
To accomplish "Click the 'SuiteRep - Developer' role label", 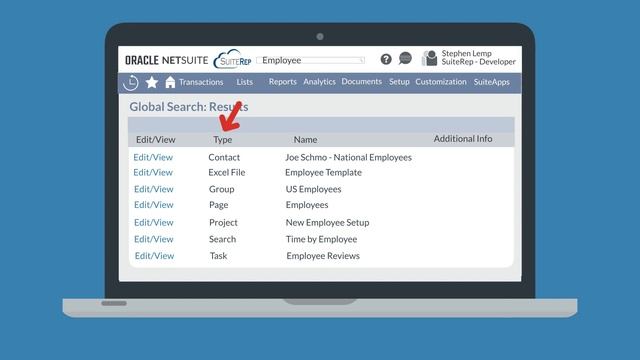I will pyautogui.click(x=478, y=62).
